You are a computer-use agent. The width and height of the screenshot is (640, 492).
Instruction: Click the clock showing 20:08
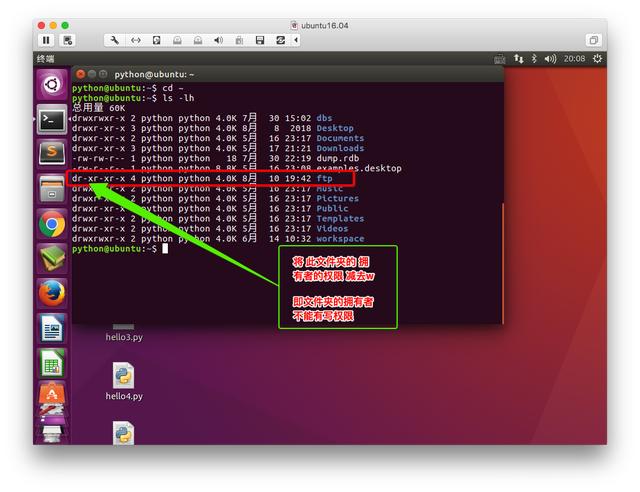(x=574, y=59)
